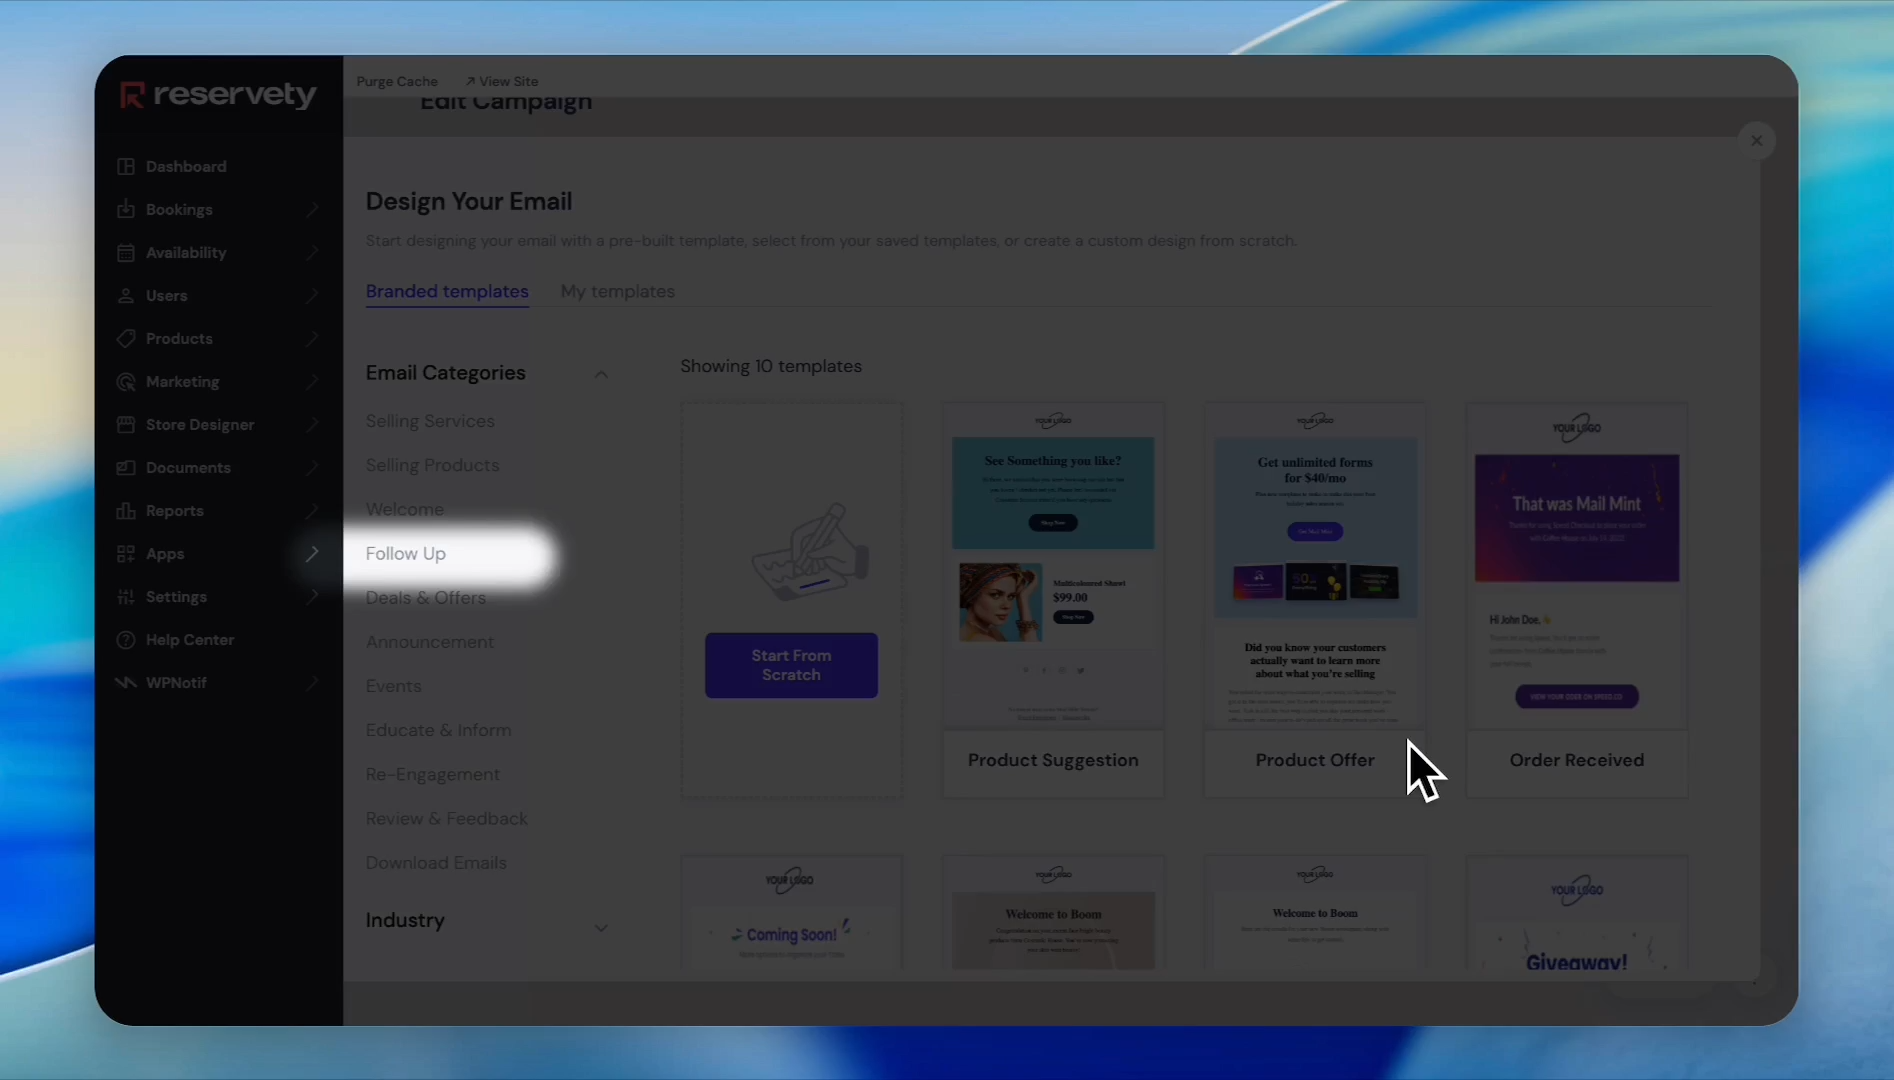Image resolution: width=1894 pixels, height=1080 pixels.
Task: Choose the Product Suggestion template thumbnail
Action: coord(1053,566)
